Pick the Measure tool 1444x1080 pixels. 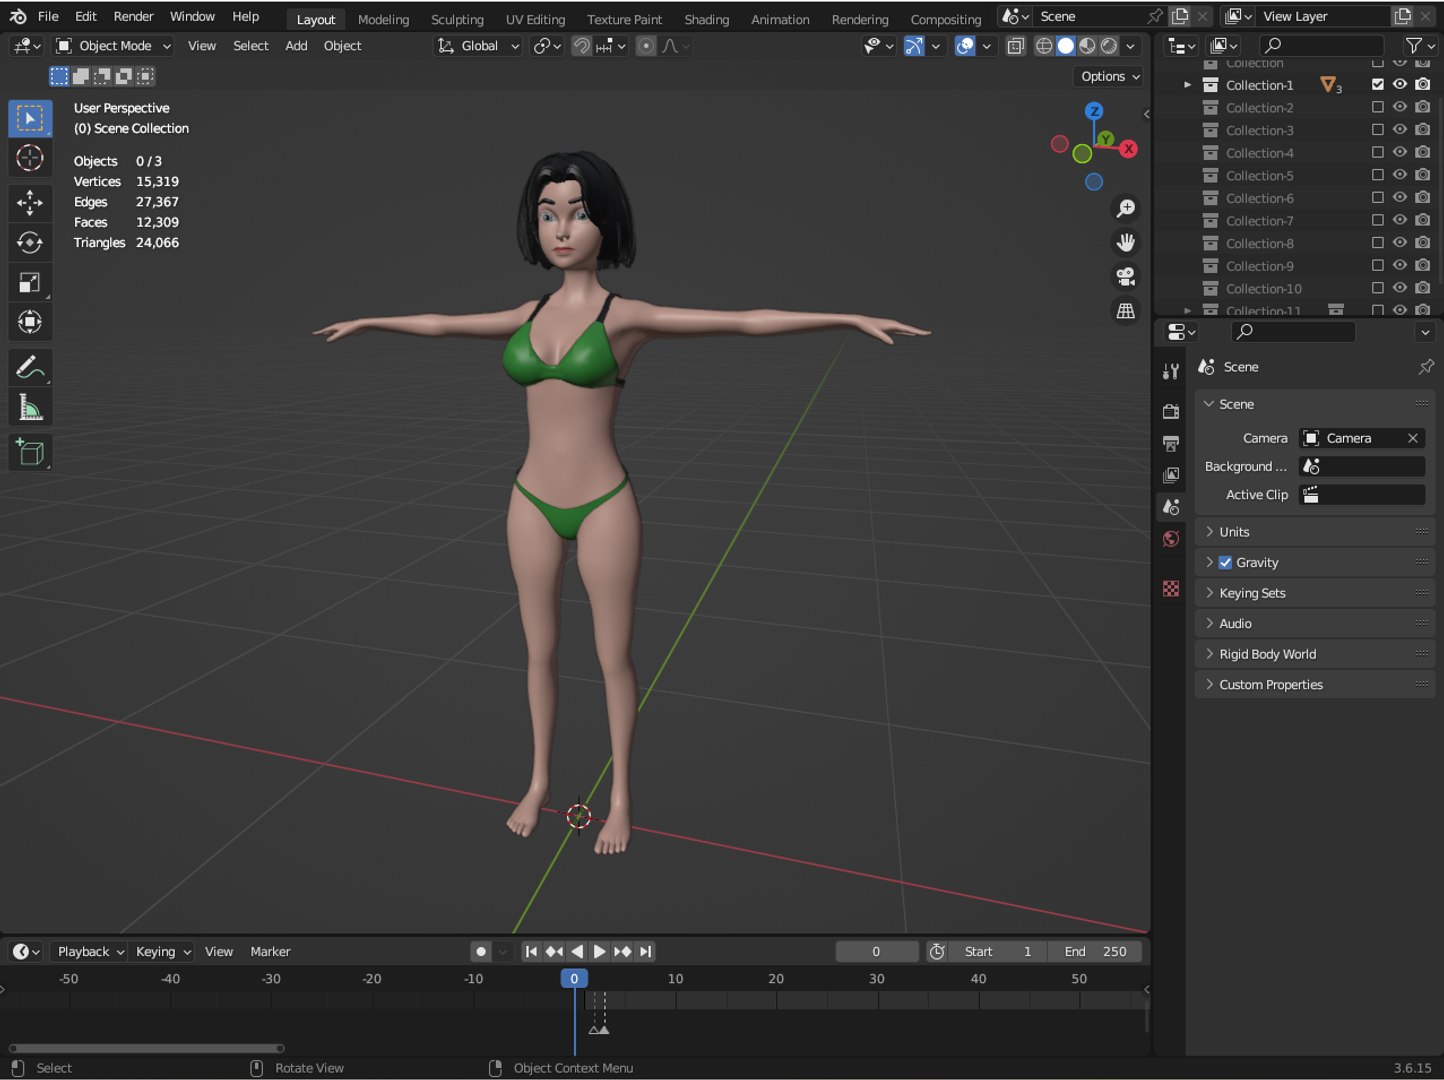[x=30, y=408]
